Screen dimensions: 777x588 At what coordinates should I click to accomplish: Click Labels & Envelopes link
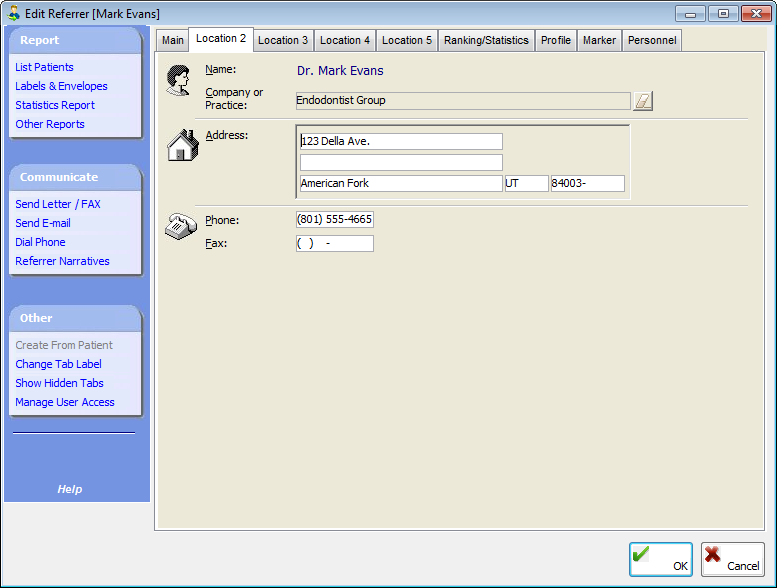(62, 86)
